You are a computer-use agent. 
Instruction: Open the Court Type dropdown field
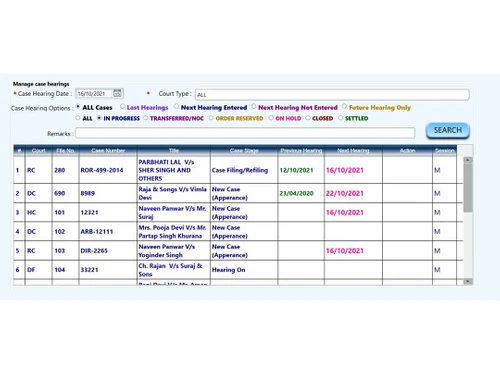coord(332,95)
